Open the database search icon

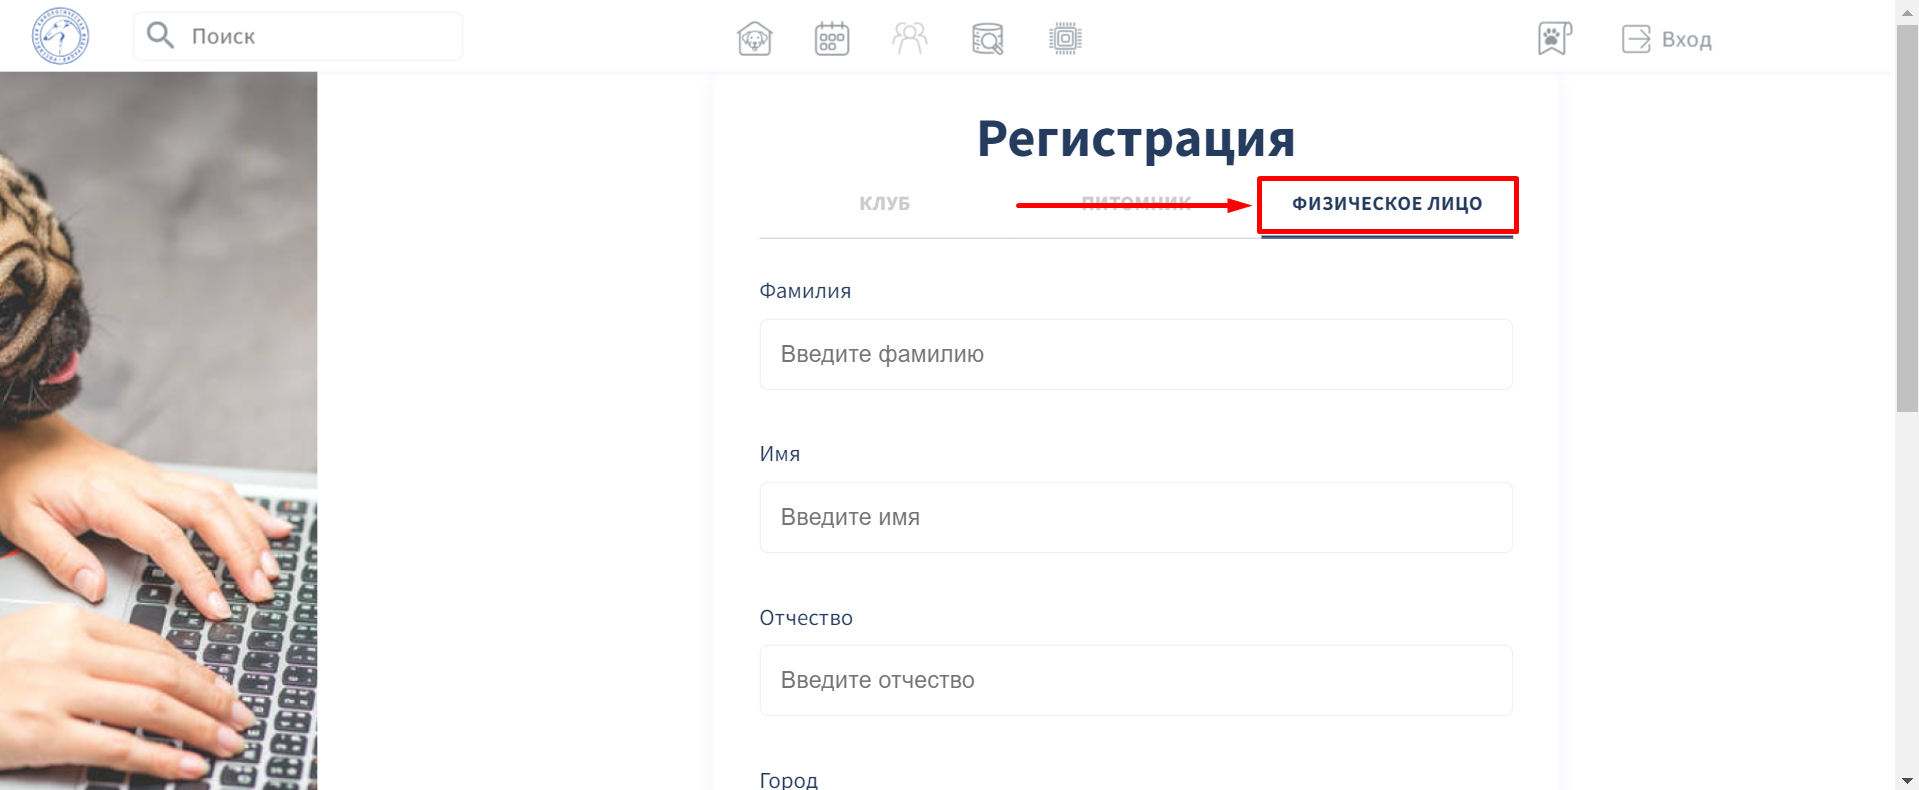pos(987,39)
